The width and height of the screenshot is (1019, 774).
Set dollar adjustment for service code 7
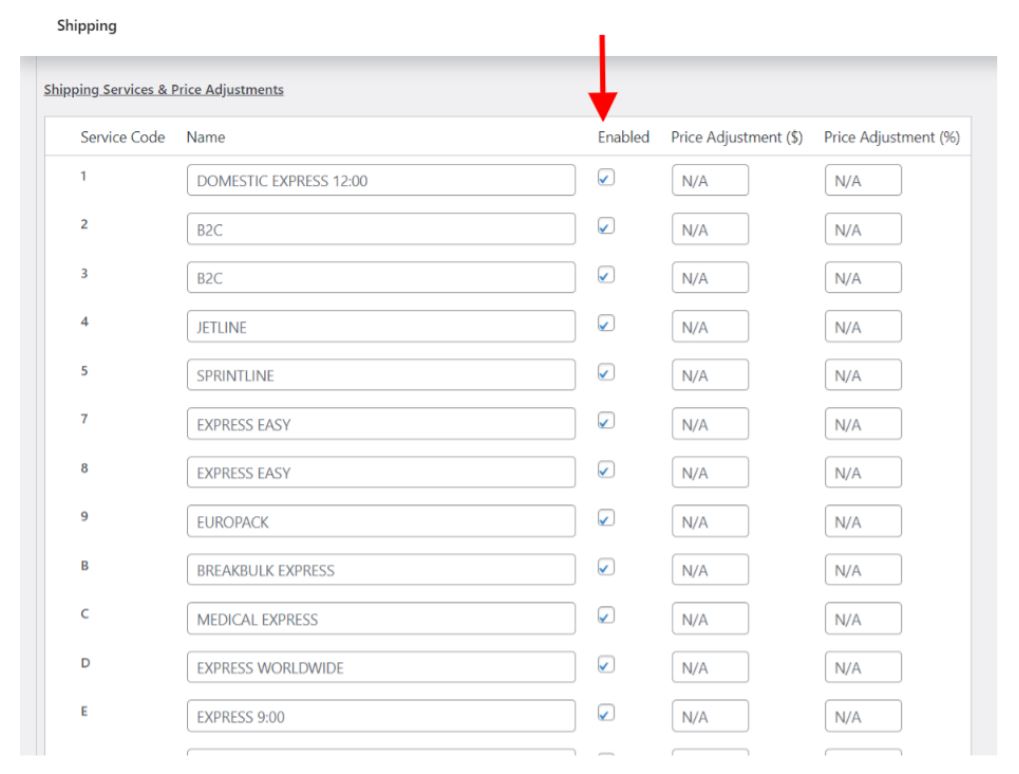(x=710, y=424)
